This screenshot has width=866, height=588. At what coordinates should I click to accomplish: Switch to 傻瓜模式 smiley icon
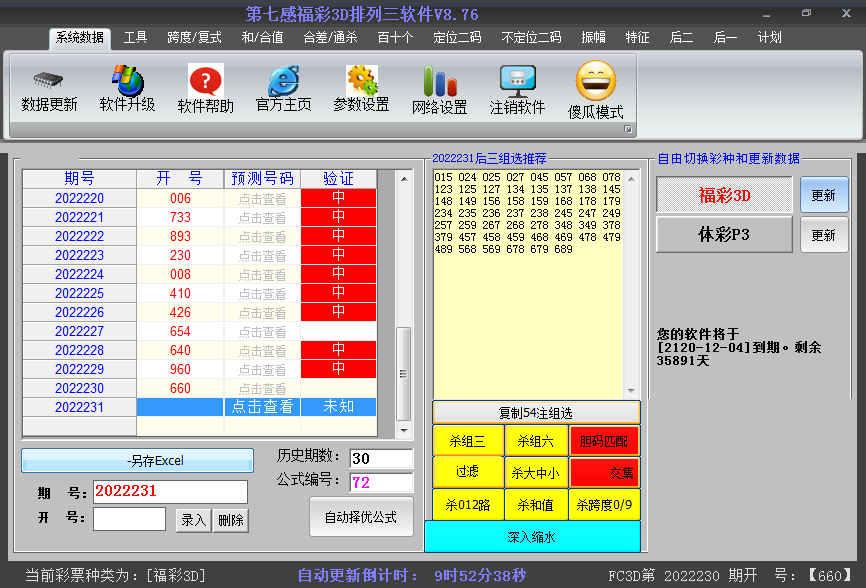595,82
